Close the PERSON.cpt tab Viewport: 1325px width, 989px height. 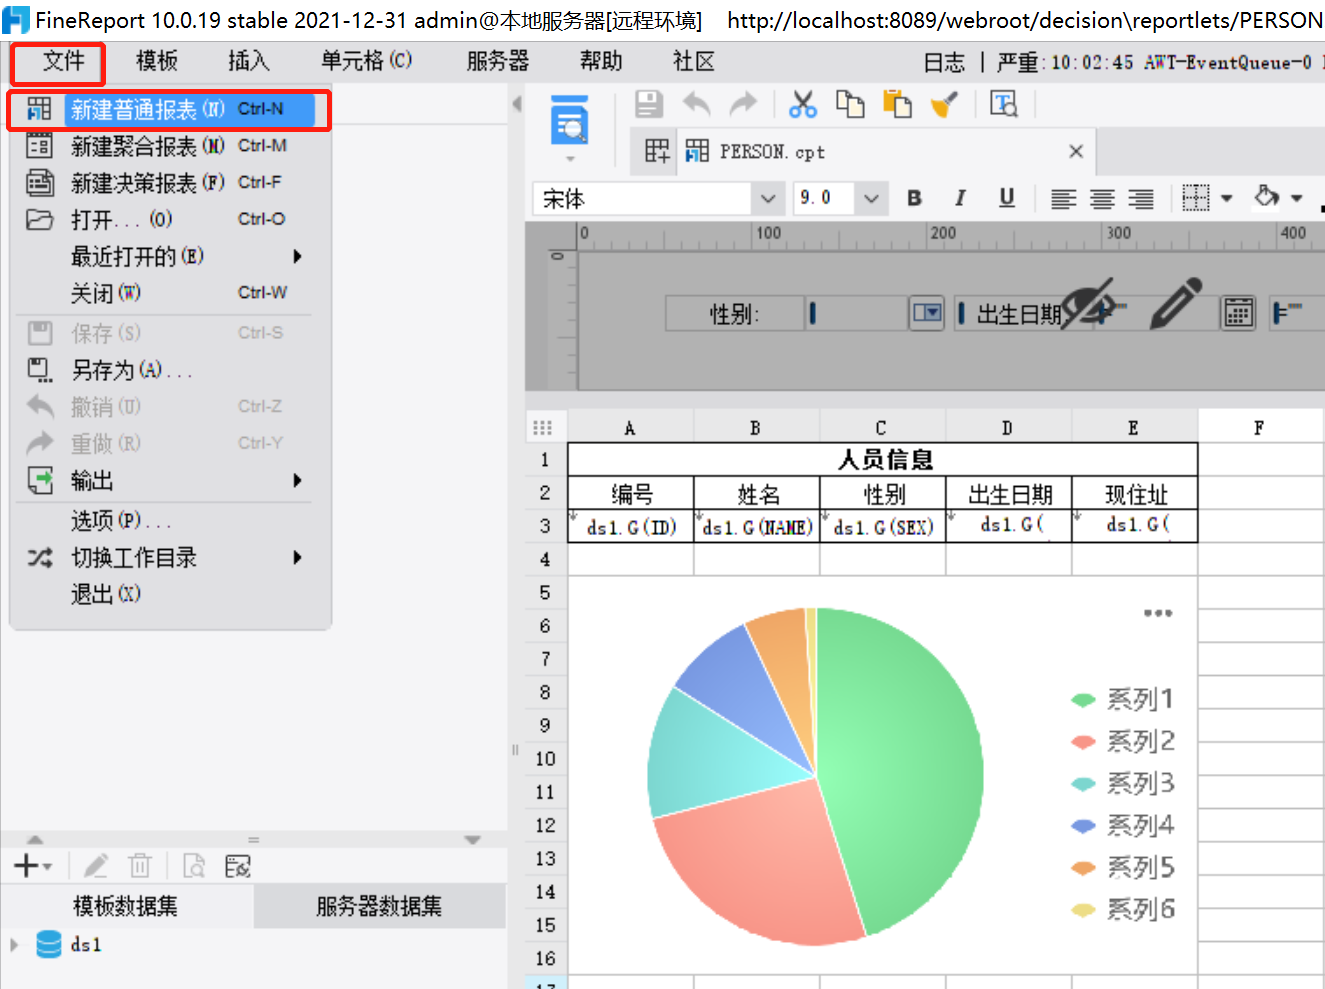coord(1076,151)
